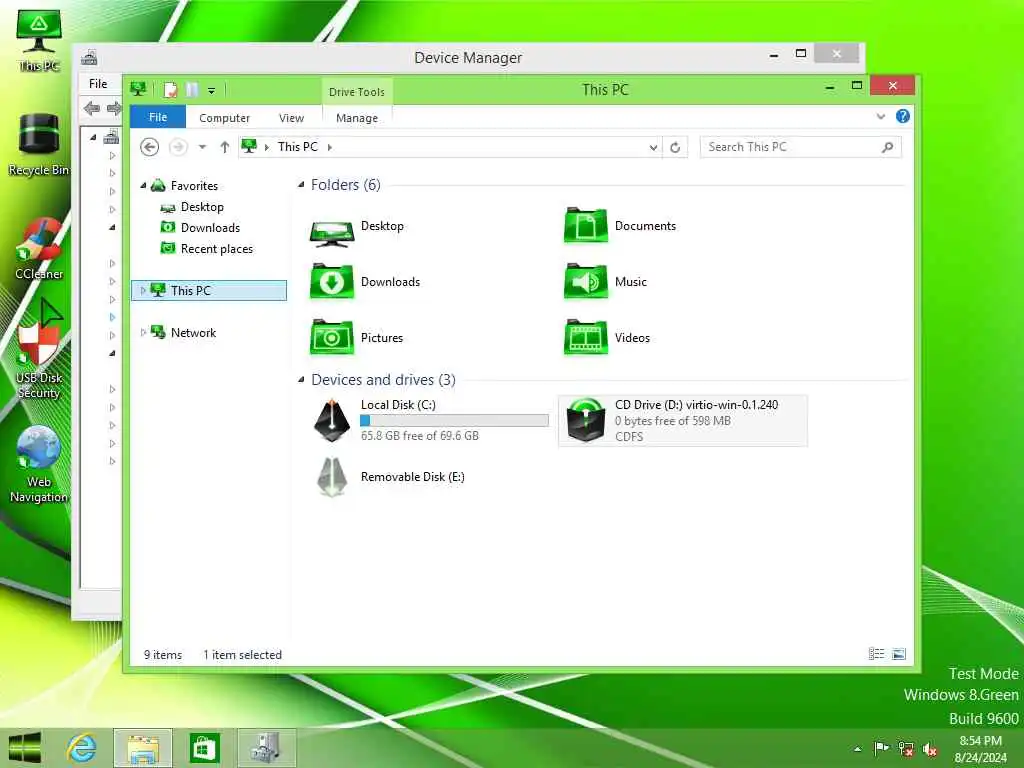Viewport: 1024px width, 768px height.
Task: Open the CCleaner desktop shortcut
Action: 39,248
